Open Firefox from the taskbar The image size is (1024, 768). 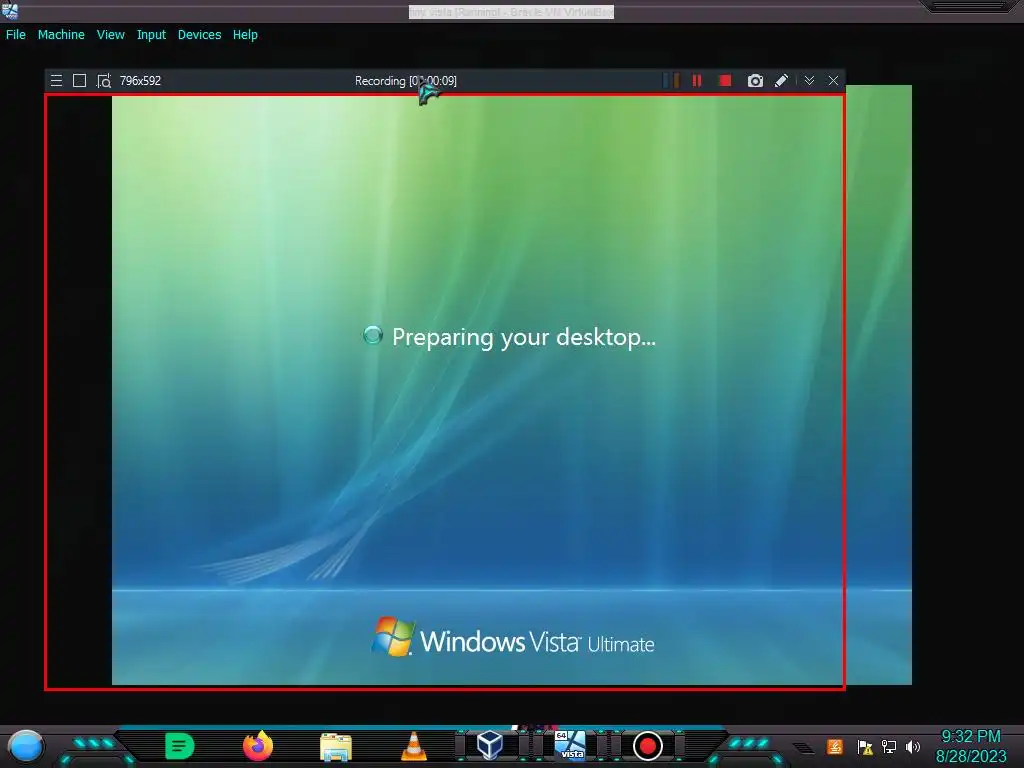click(x=257, y=746)
